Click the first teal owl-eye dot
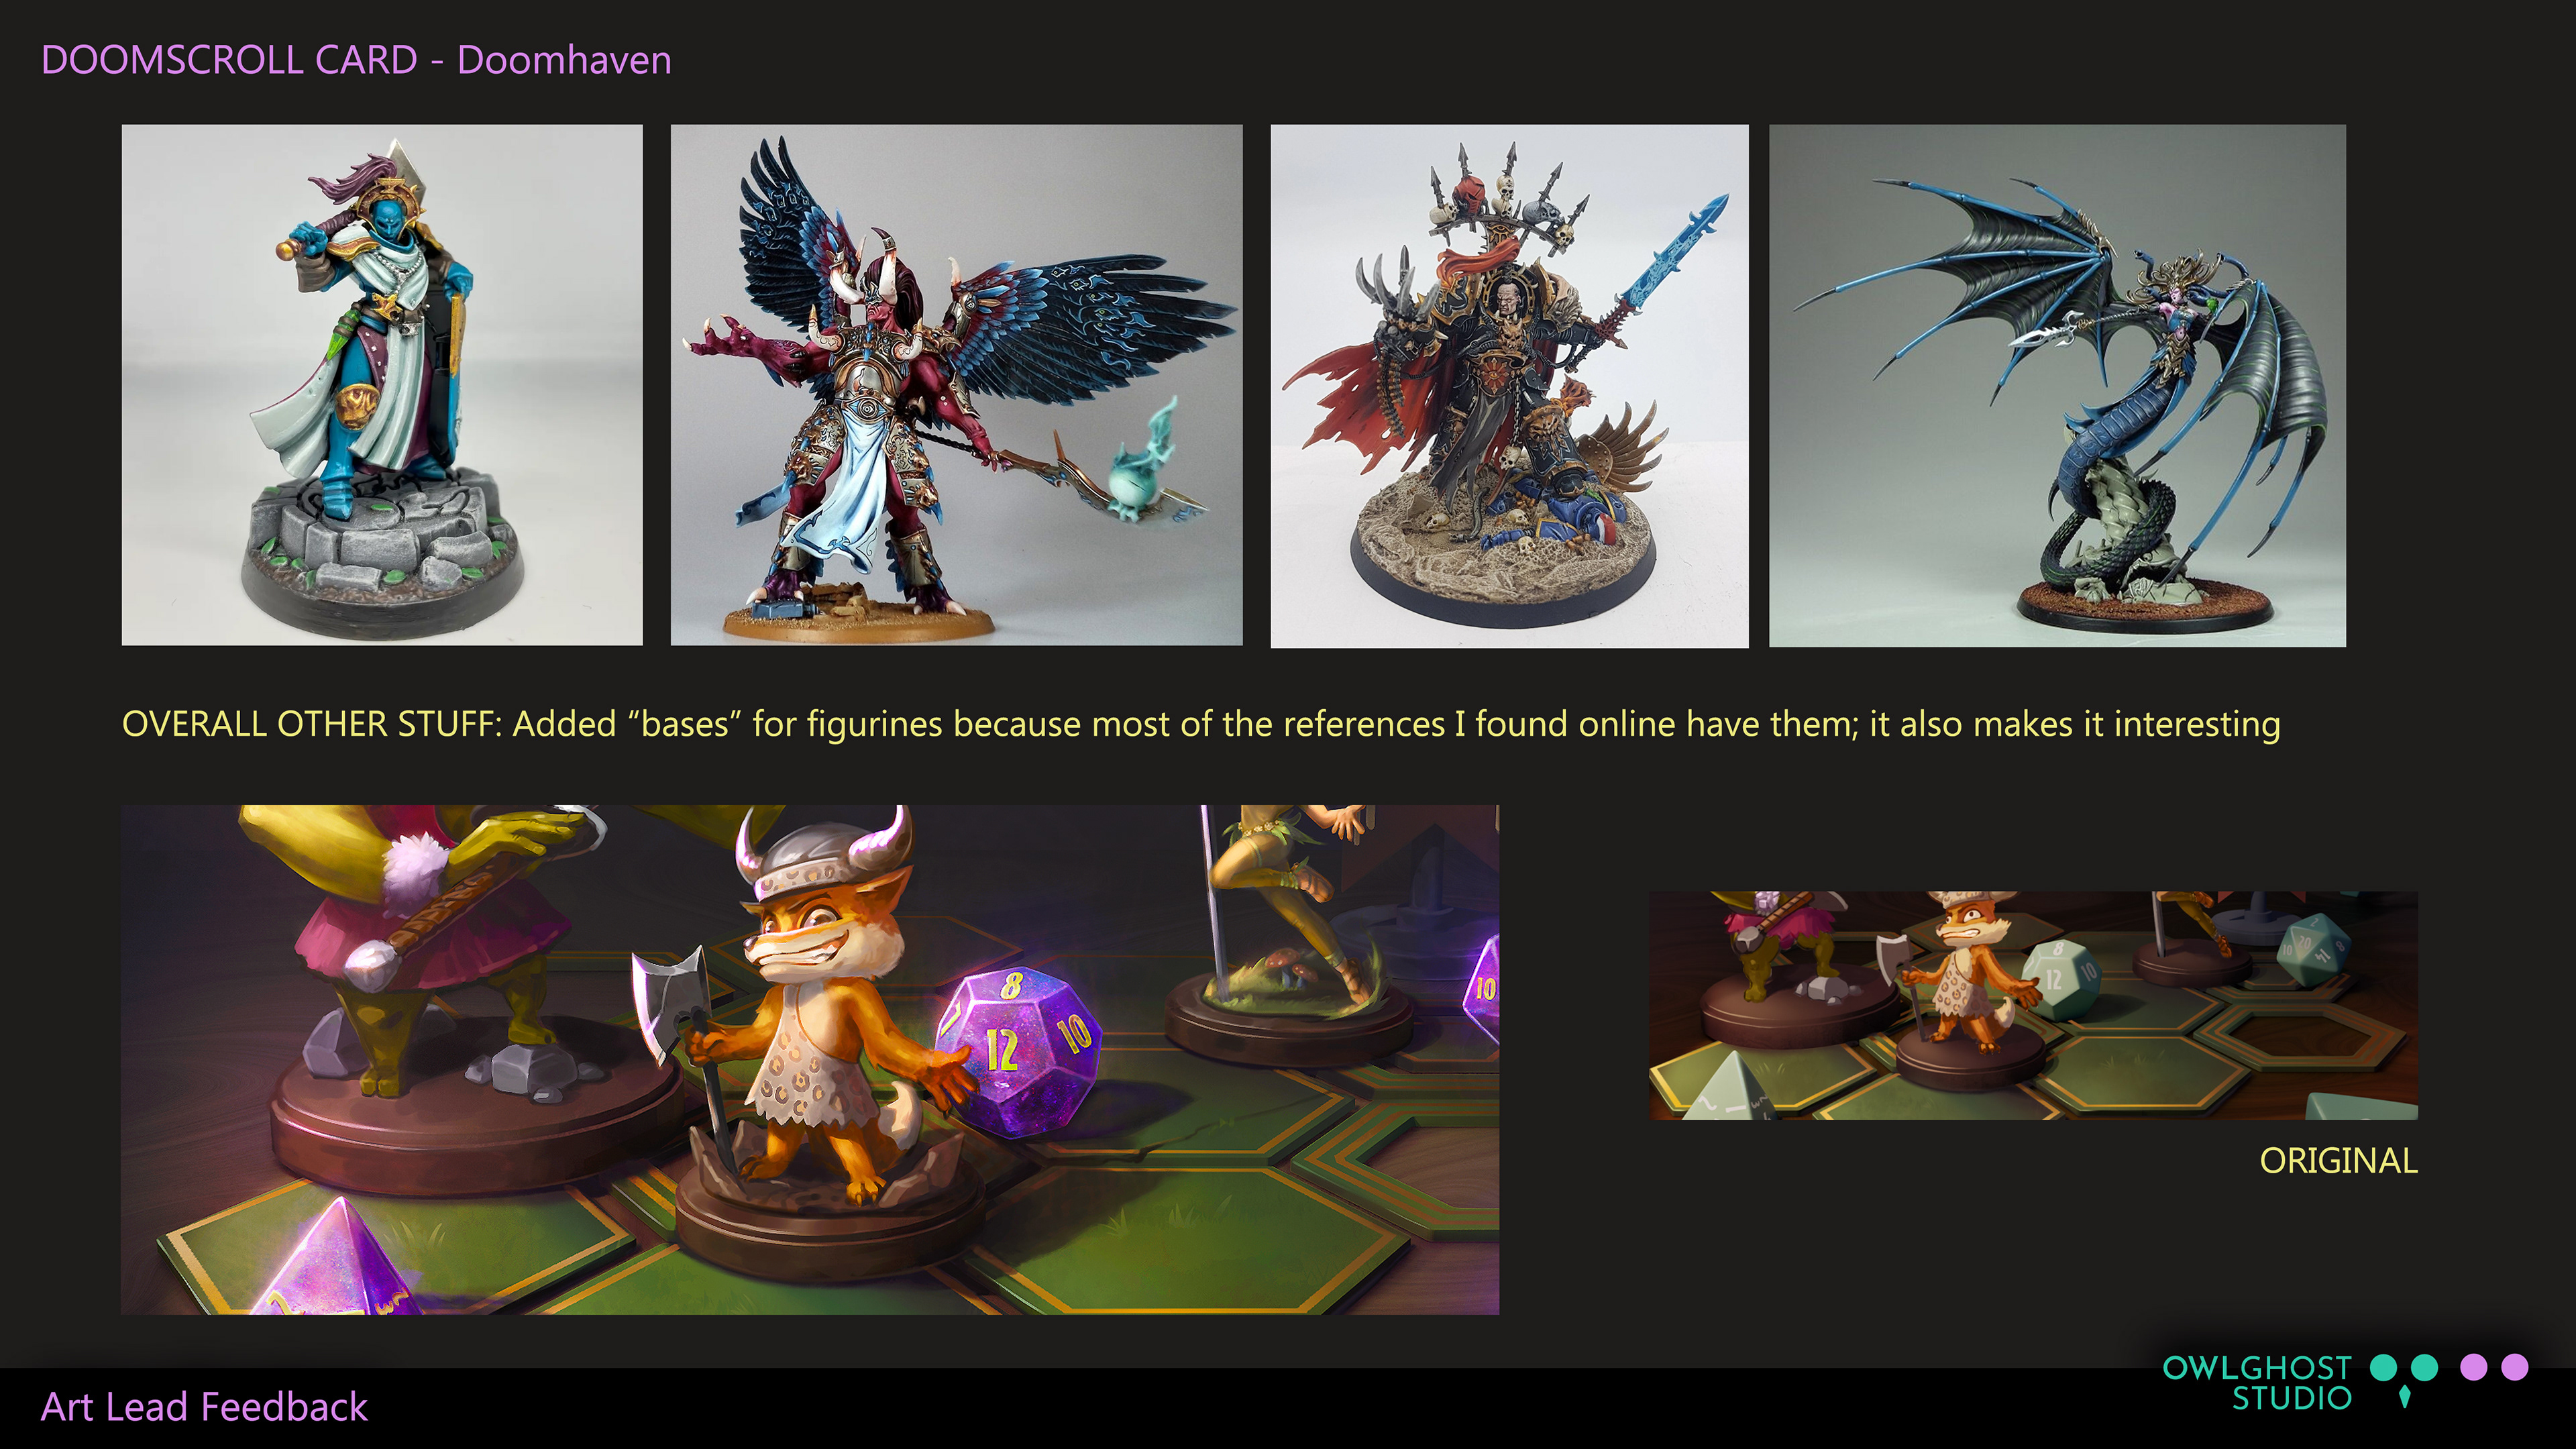Screen dimensions: 2576x1449 point(2383,1367)
